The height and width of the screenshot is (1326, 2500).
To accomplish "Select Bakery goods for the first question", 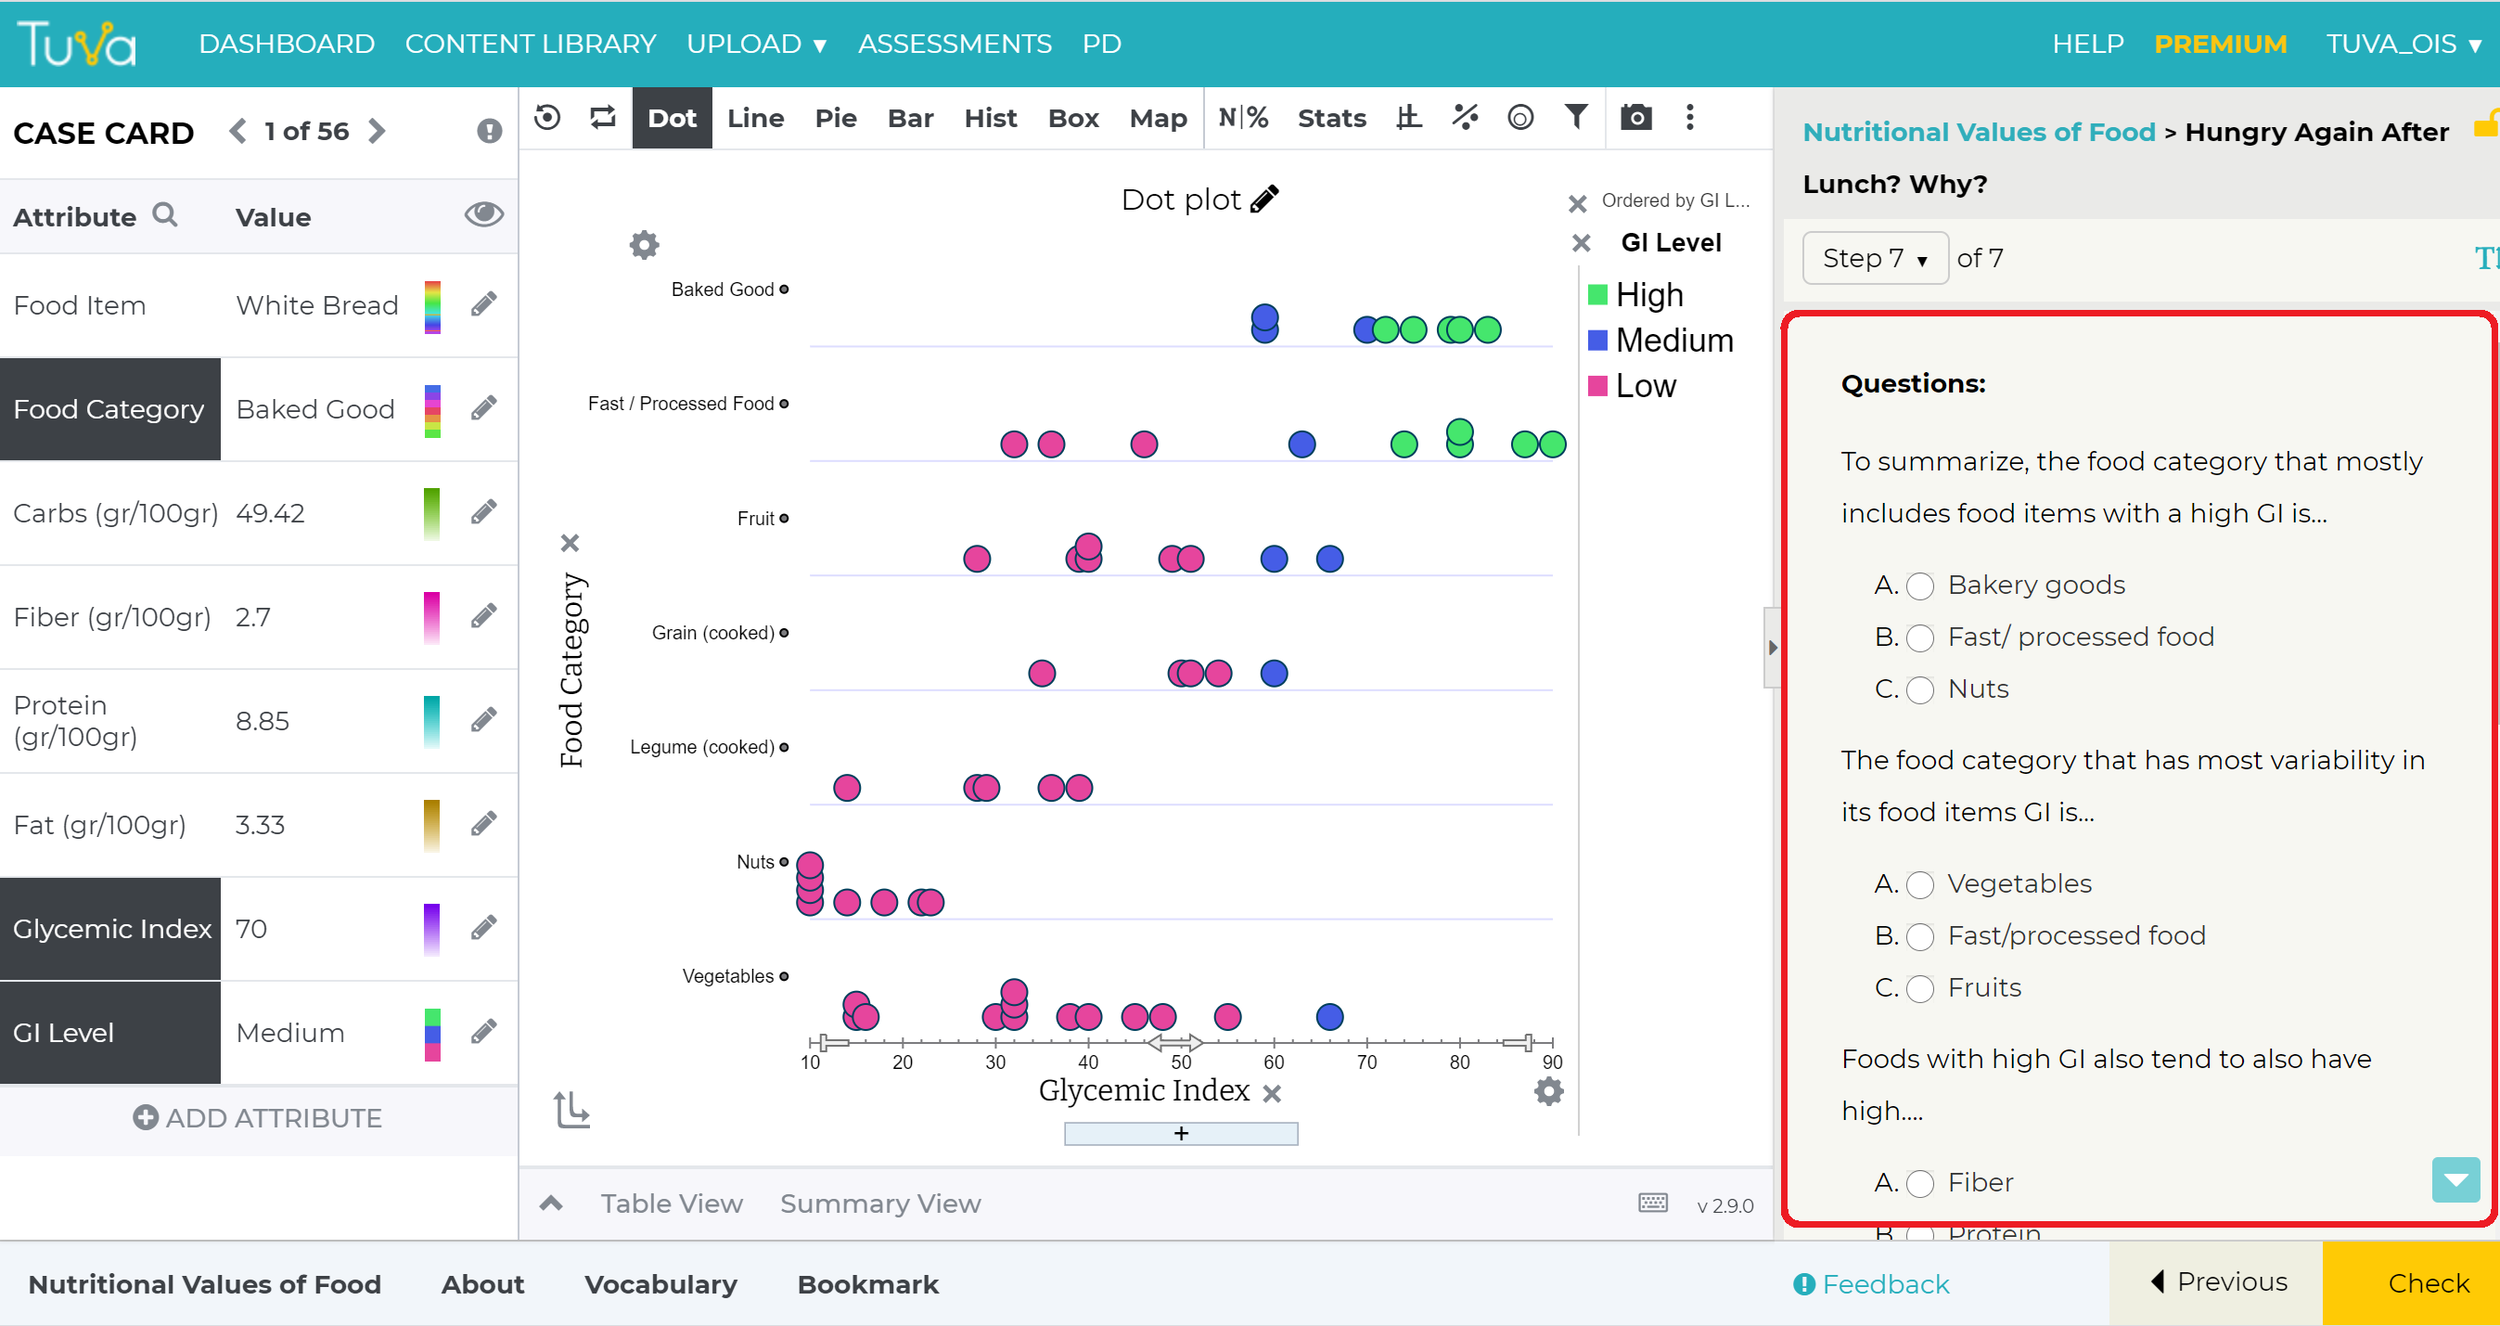I will click(x=1920, y=586).
